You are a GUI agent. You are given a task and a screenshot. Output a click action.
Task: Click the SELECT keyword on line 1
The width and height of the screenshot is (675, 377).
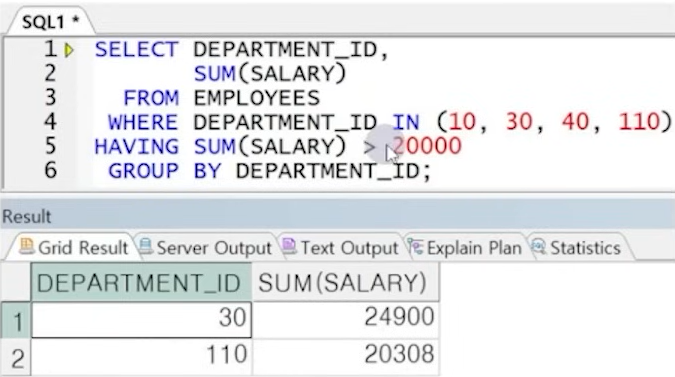click(136, 49)
